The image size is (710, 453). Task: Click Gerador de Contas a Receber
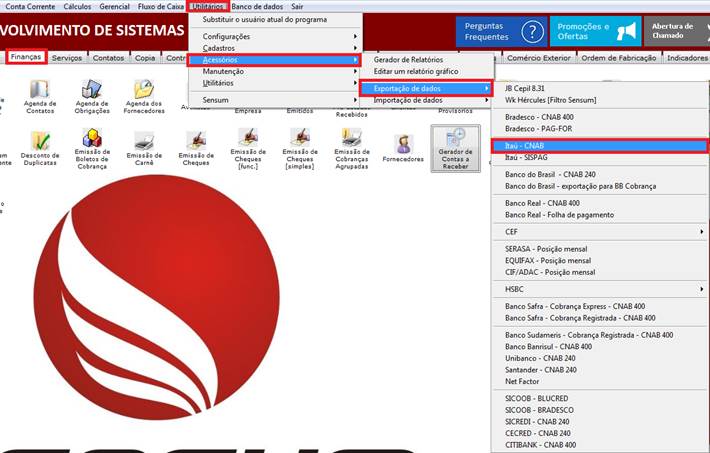coord(456,149)
